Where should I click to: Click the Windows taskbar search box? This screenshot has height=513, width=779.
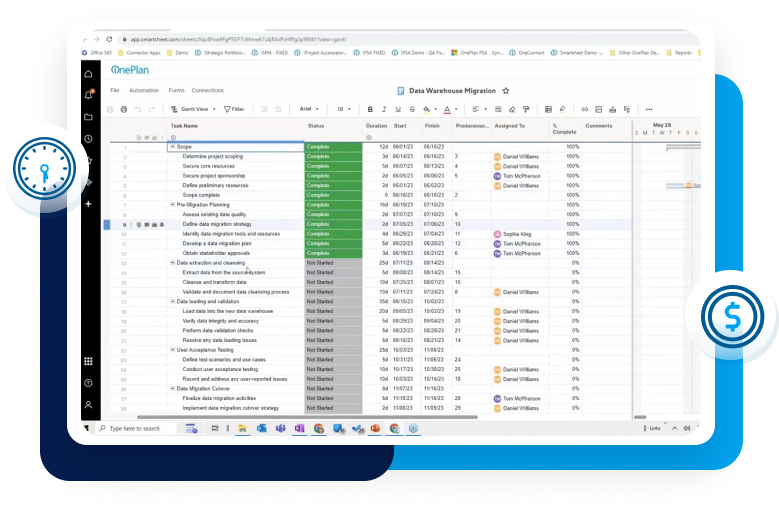[134, 428]
